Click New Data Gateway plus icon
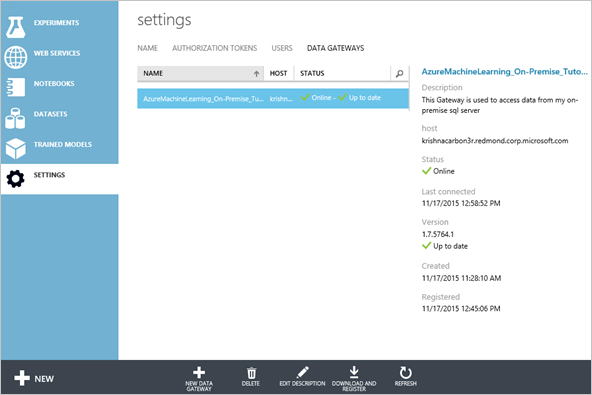Image resolution: width=592 pixels, height=395 pixels. (x=199, y=372)
